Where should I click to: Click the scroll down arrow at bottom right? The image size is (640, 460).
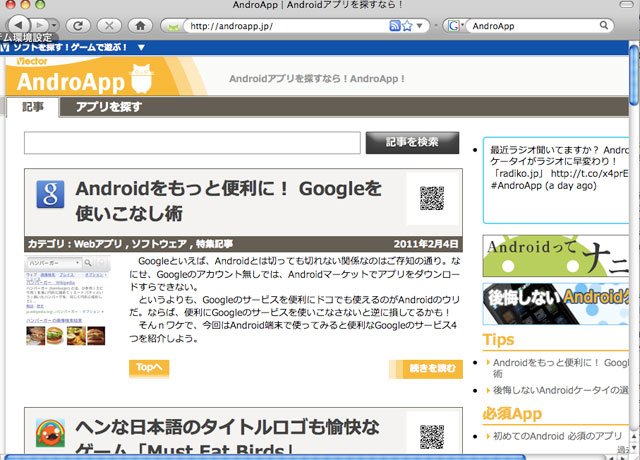(634, 449)
